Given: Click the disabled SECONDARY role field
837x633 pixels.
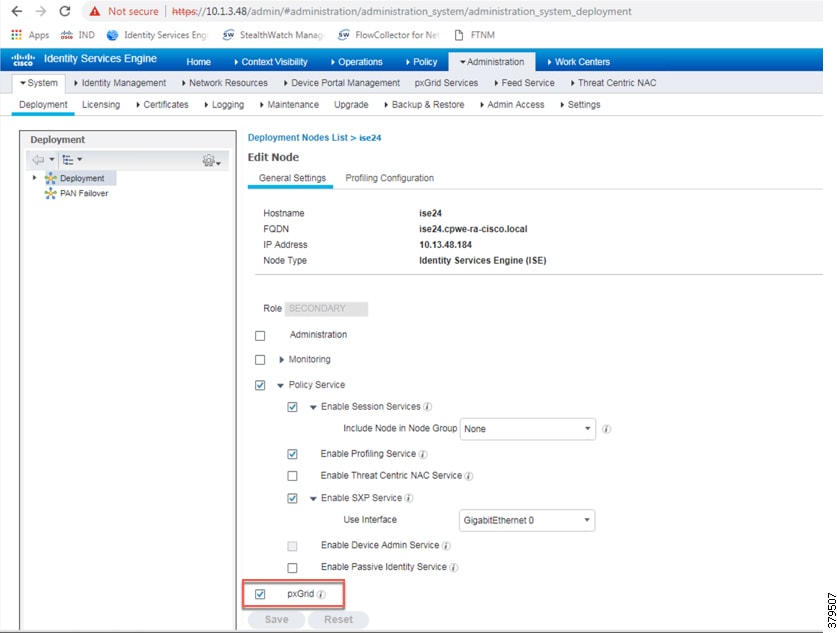Looking at the screenshot, I should (x=326, y=308).
